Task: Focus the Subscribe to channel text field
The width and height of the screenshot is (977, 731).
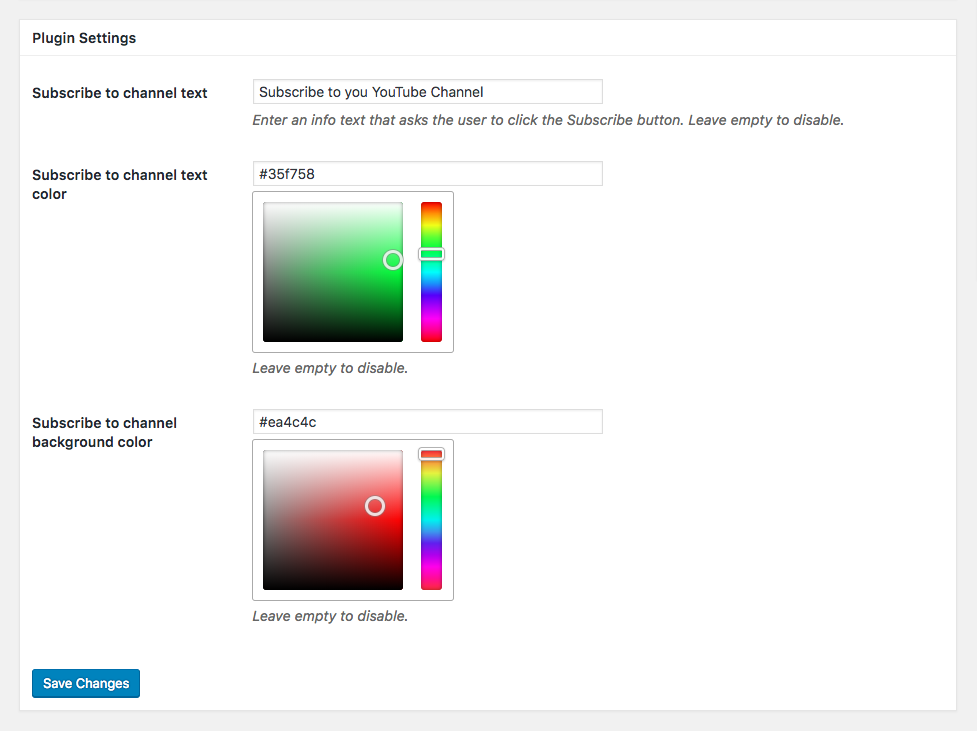Action: [427, 92]
